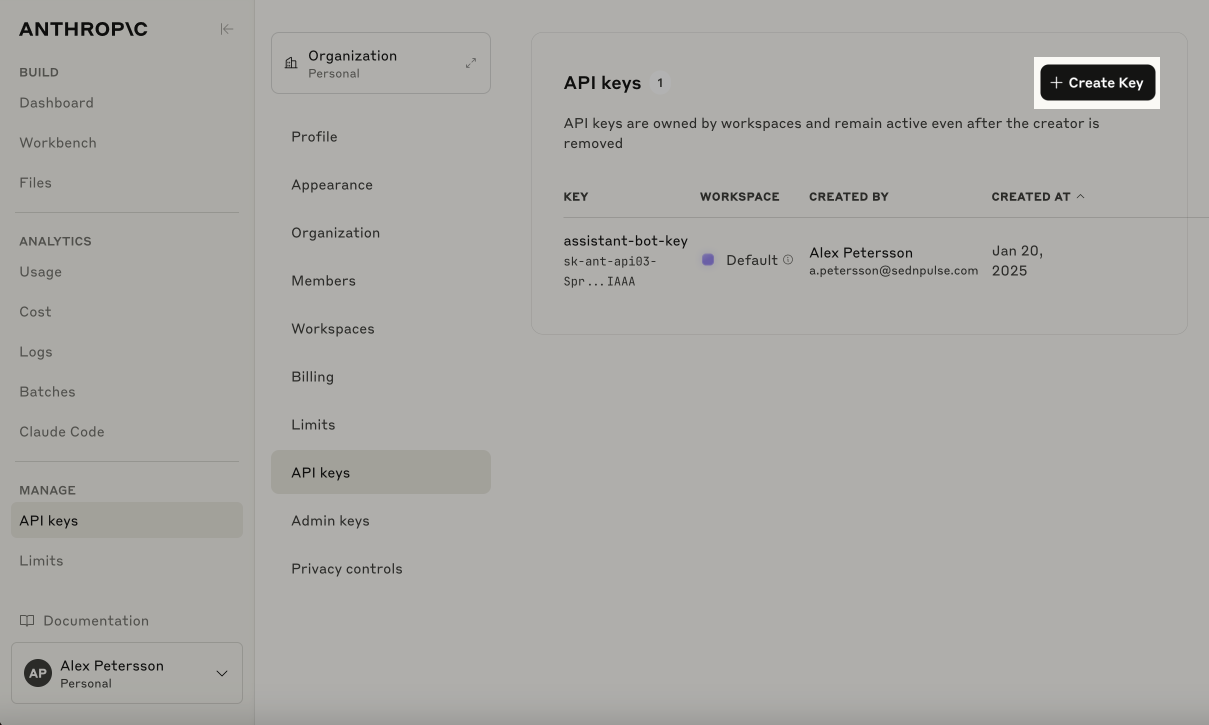
Task: Click the AP user avatar
Action: 38,673
